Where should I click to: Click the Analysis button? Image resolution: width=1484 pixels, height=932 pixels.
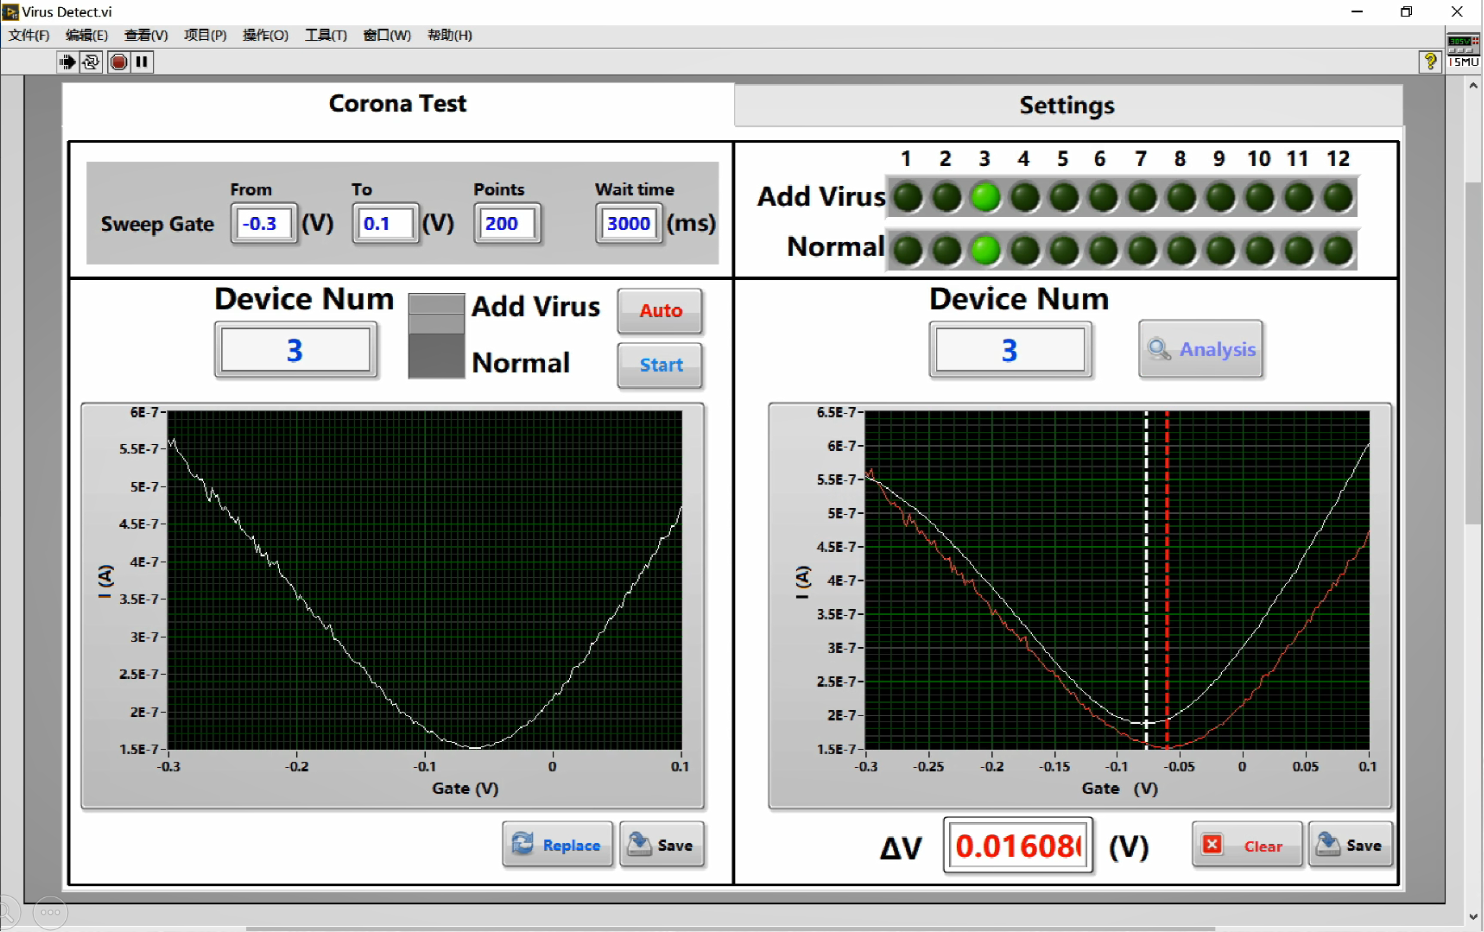pyautogui.click(x=1201, y=349)
